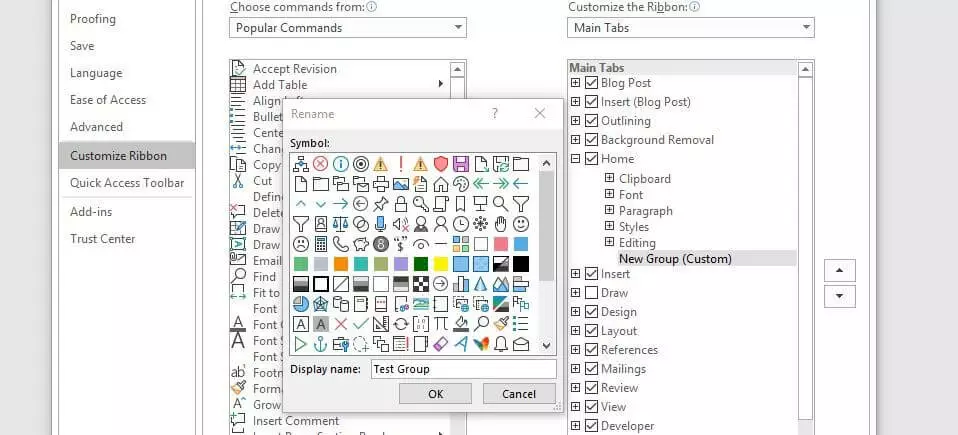Choose the smiley face symbol
The width and height of the screenshot is (958, 435).
click(521, 224)
